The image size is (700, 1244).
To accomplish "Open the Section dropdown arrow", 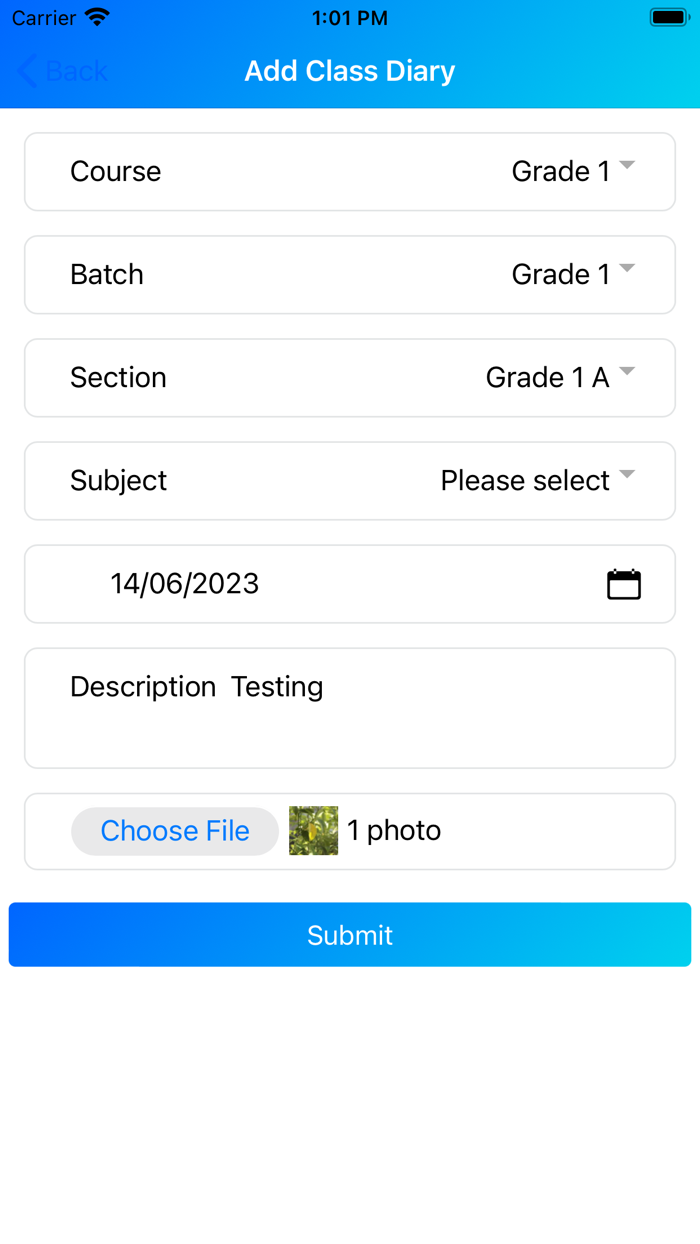I will (x=627, y=372).
